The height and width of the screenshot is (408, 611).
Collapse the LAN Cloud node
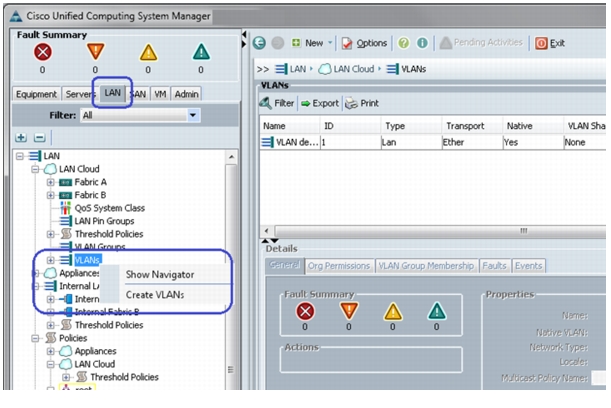click(35, 169)
